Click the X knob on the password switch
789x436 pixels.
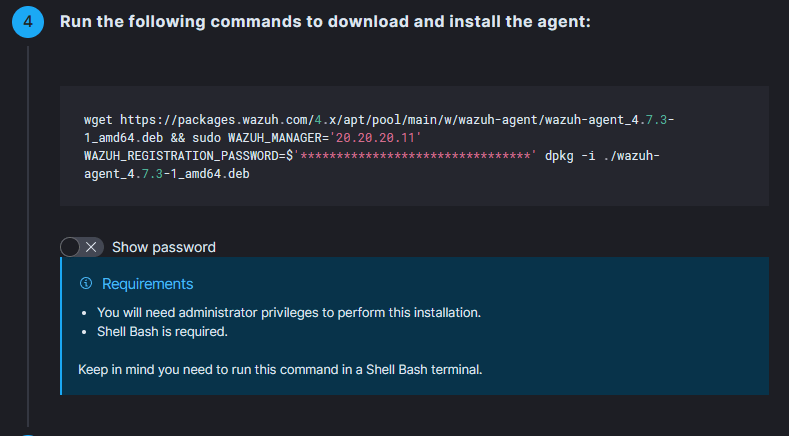coord(91,247)
